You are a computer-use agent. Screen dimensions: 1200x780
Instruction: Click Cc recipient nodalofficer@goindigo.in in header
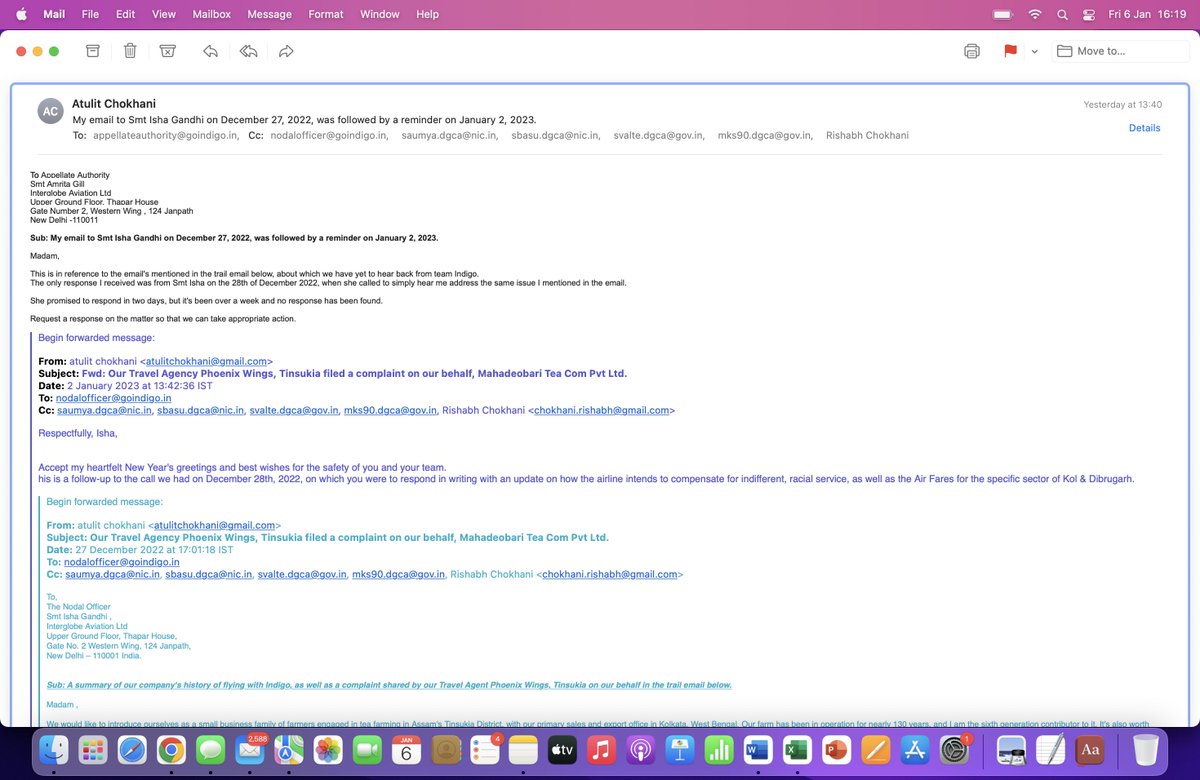pyautogui.click(x=328, y=135)
